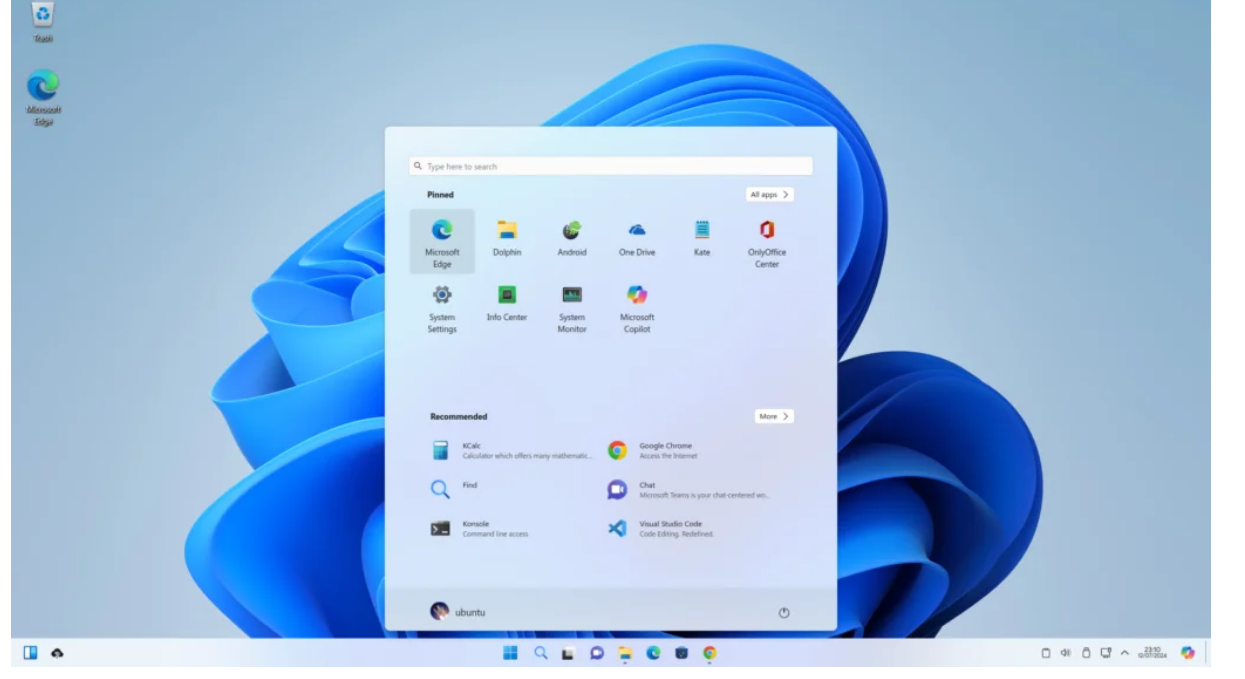
Task: Open System Settings from pinned apps
Action: click(442, 307)
